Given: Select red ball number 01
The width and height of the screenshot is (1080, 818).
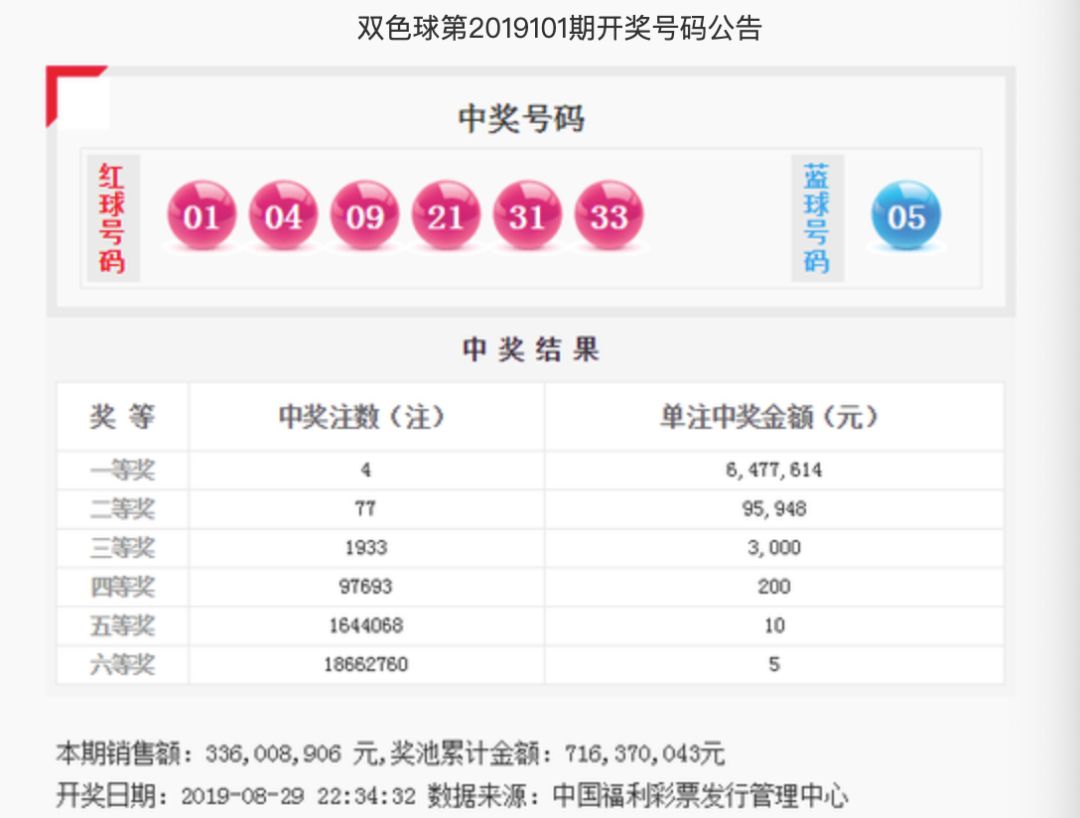Looking at the screenshot, I should [x=203, y=214].
